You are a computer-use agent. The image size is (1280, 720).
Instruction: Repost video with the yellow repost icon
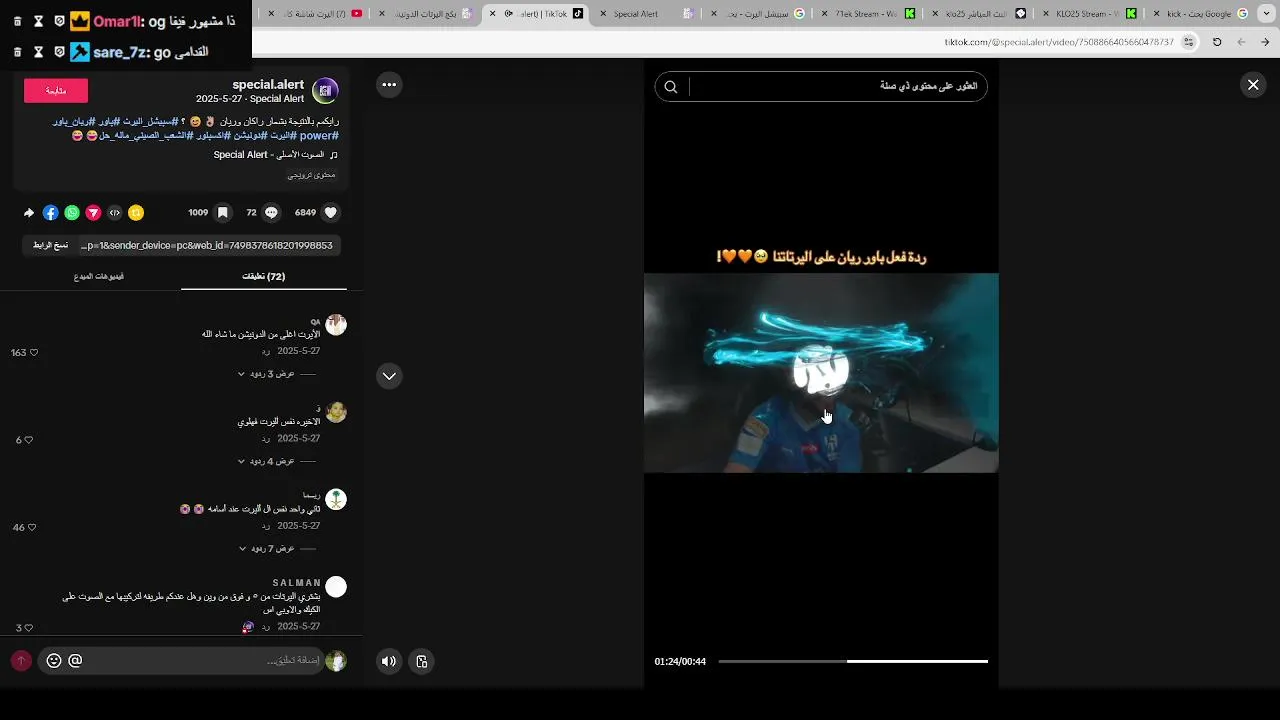click(136, 212)
